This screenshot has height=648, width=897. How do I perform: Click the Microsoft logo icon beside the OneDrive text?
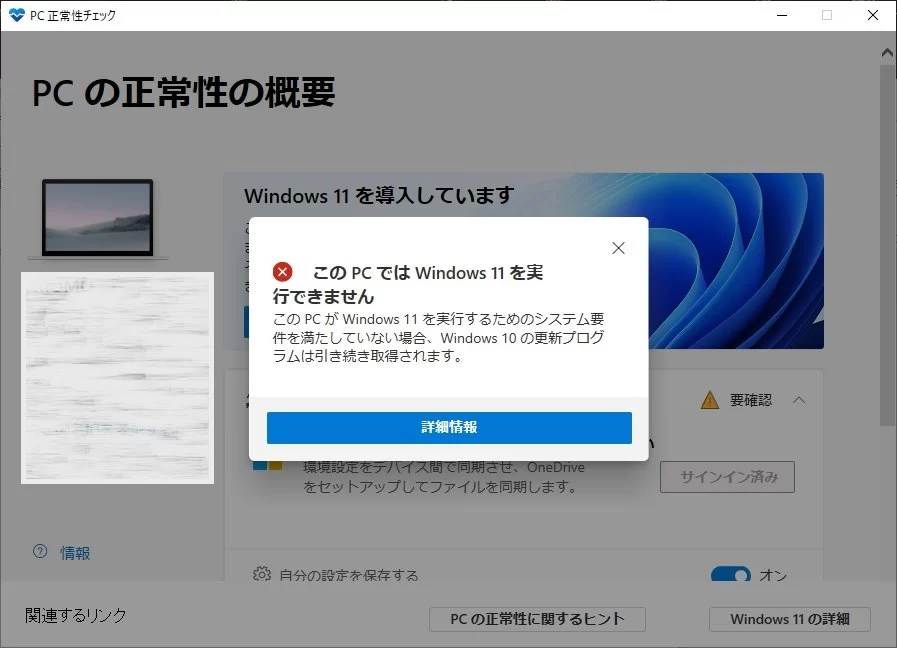coord(267,466)
